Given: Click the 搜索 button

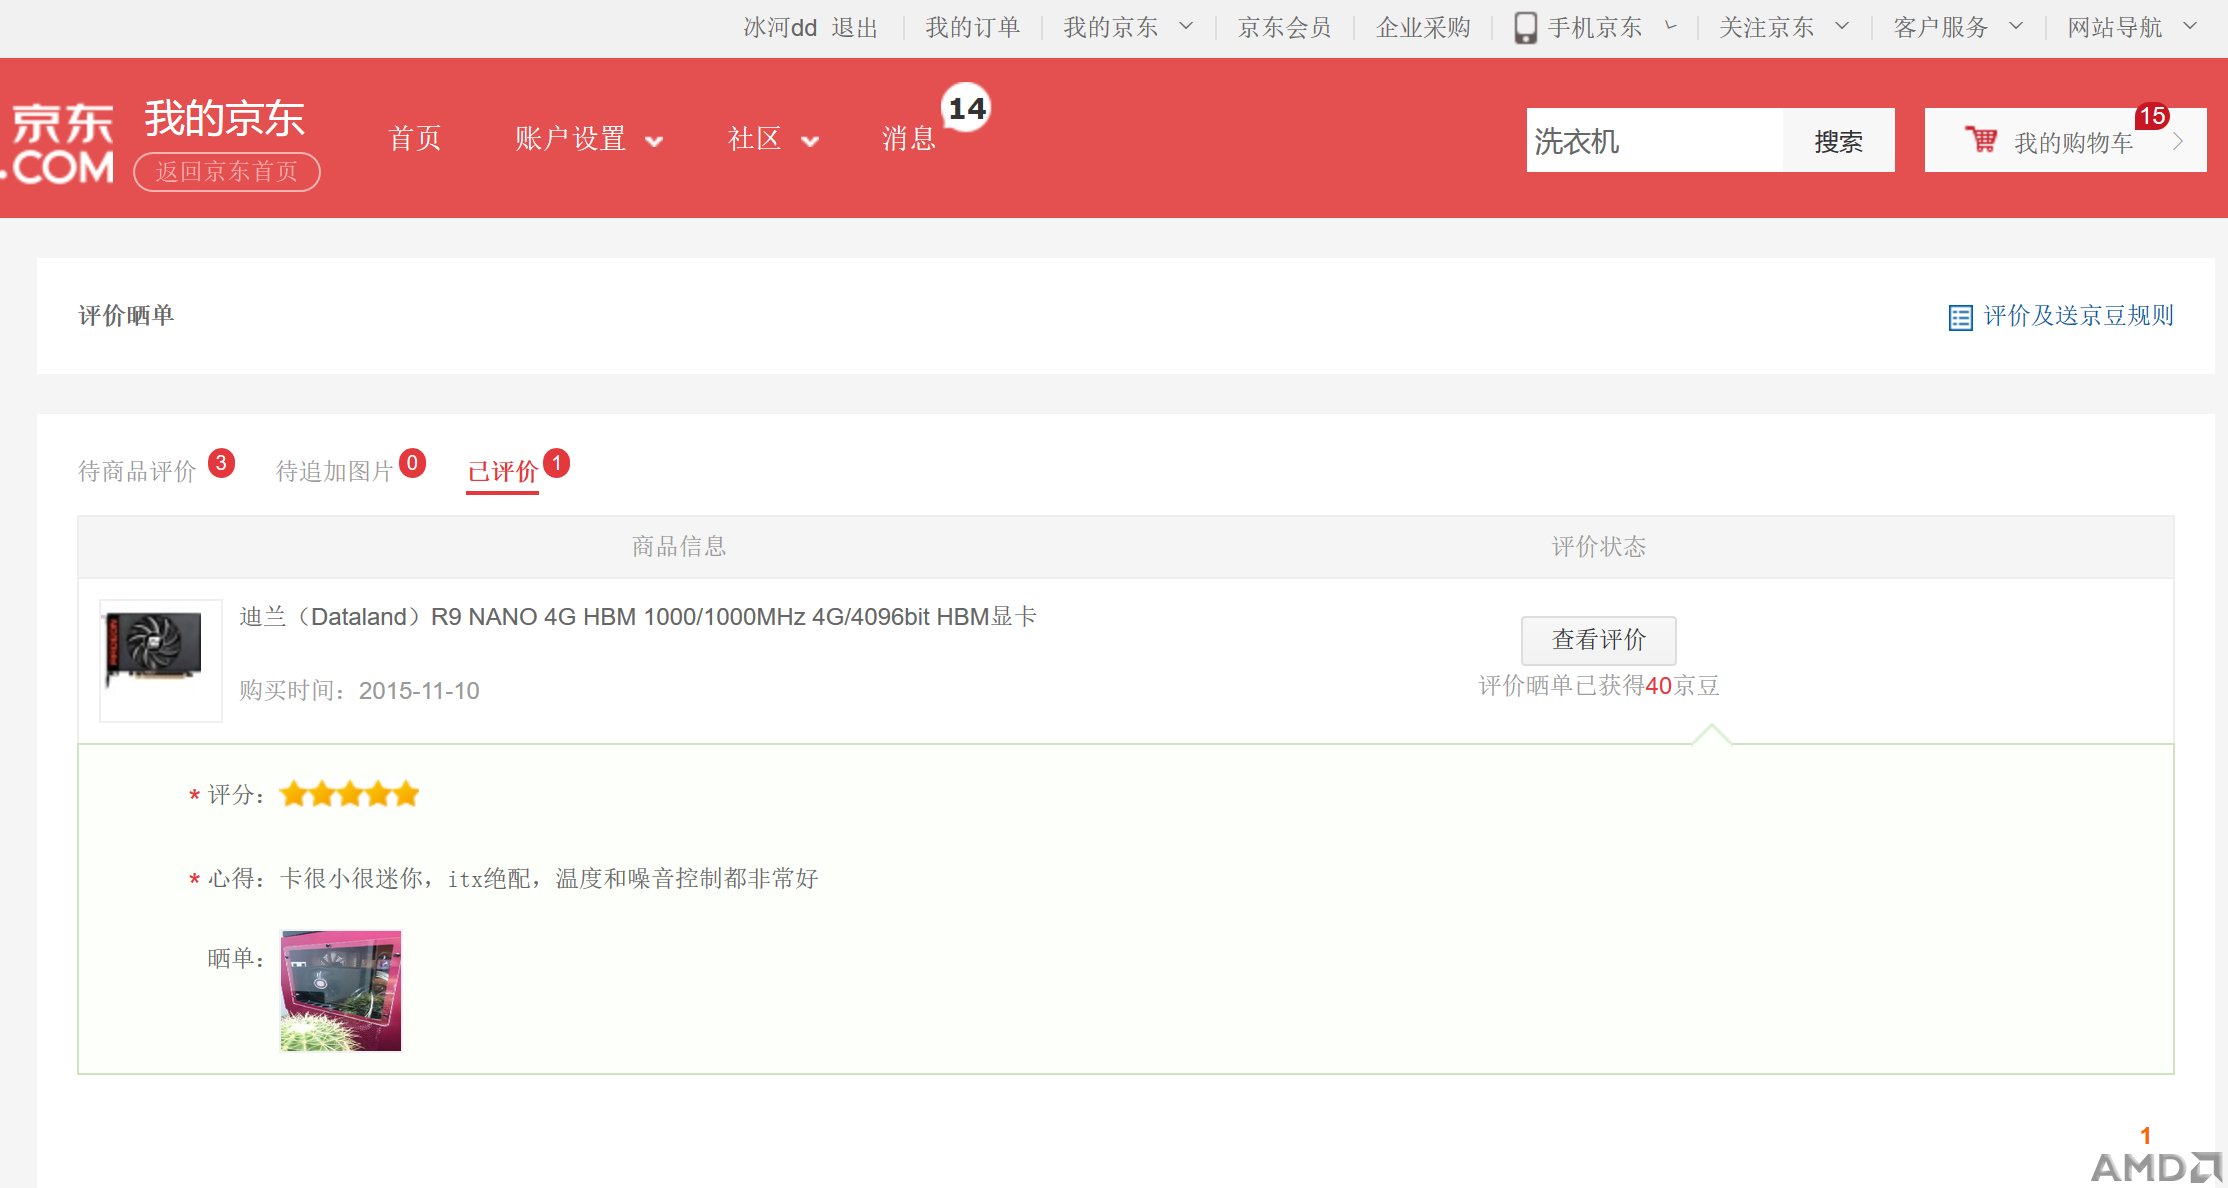Looking at the screenshot, I should (x=1838, y=141).
